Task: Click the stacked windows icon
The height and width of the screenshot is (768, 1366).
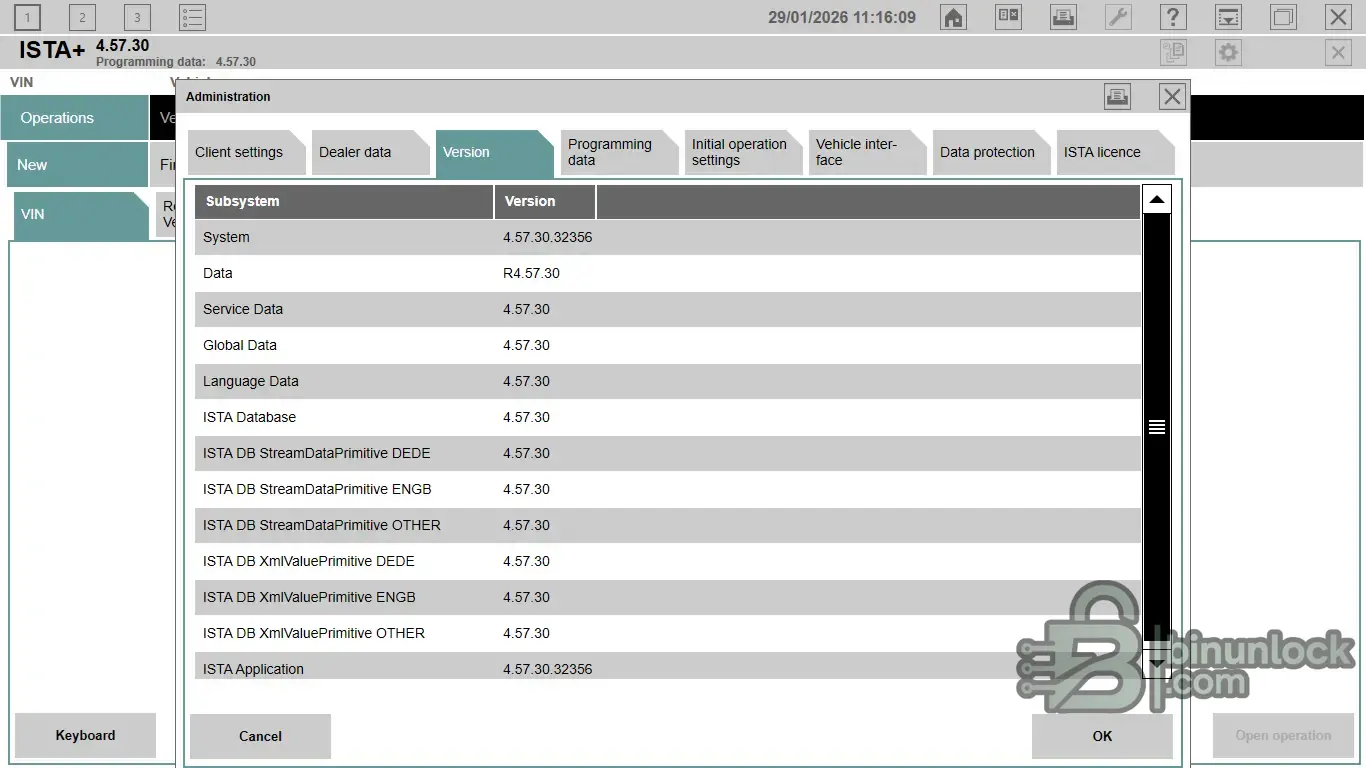Action: tap(1283, 17)
